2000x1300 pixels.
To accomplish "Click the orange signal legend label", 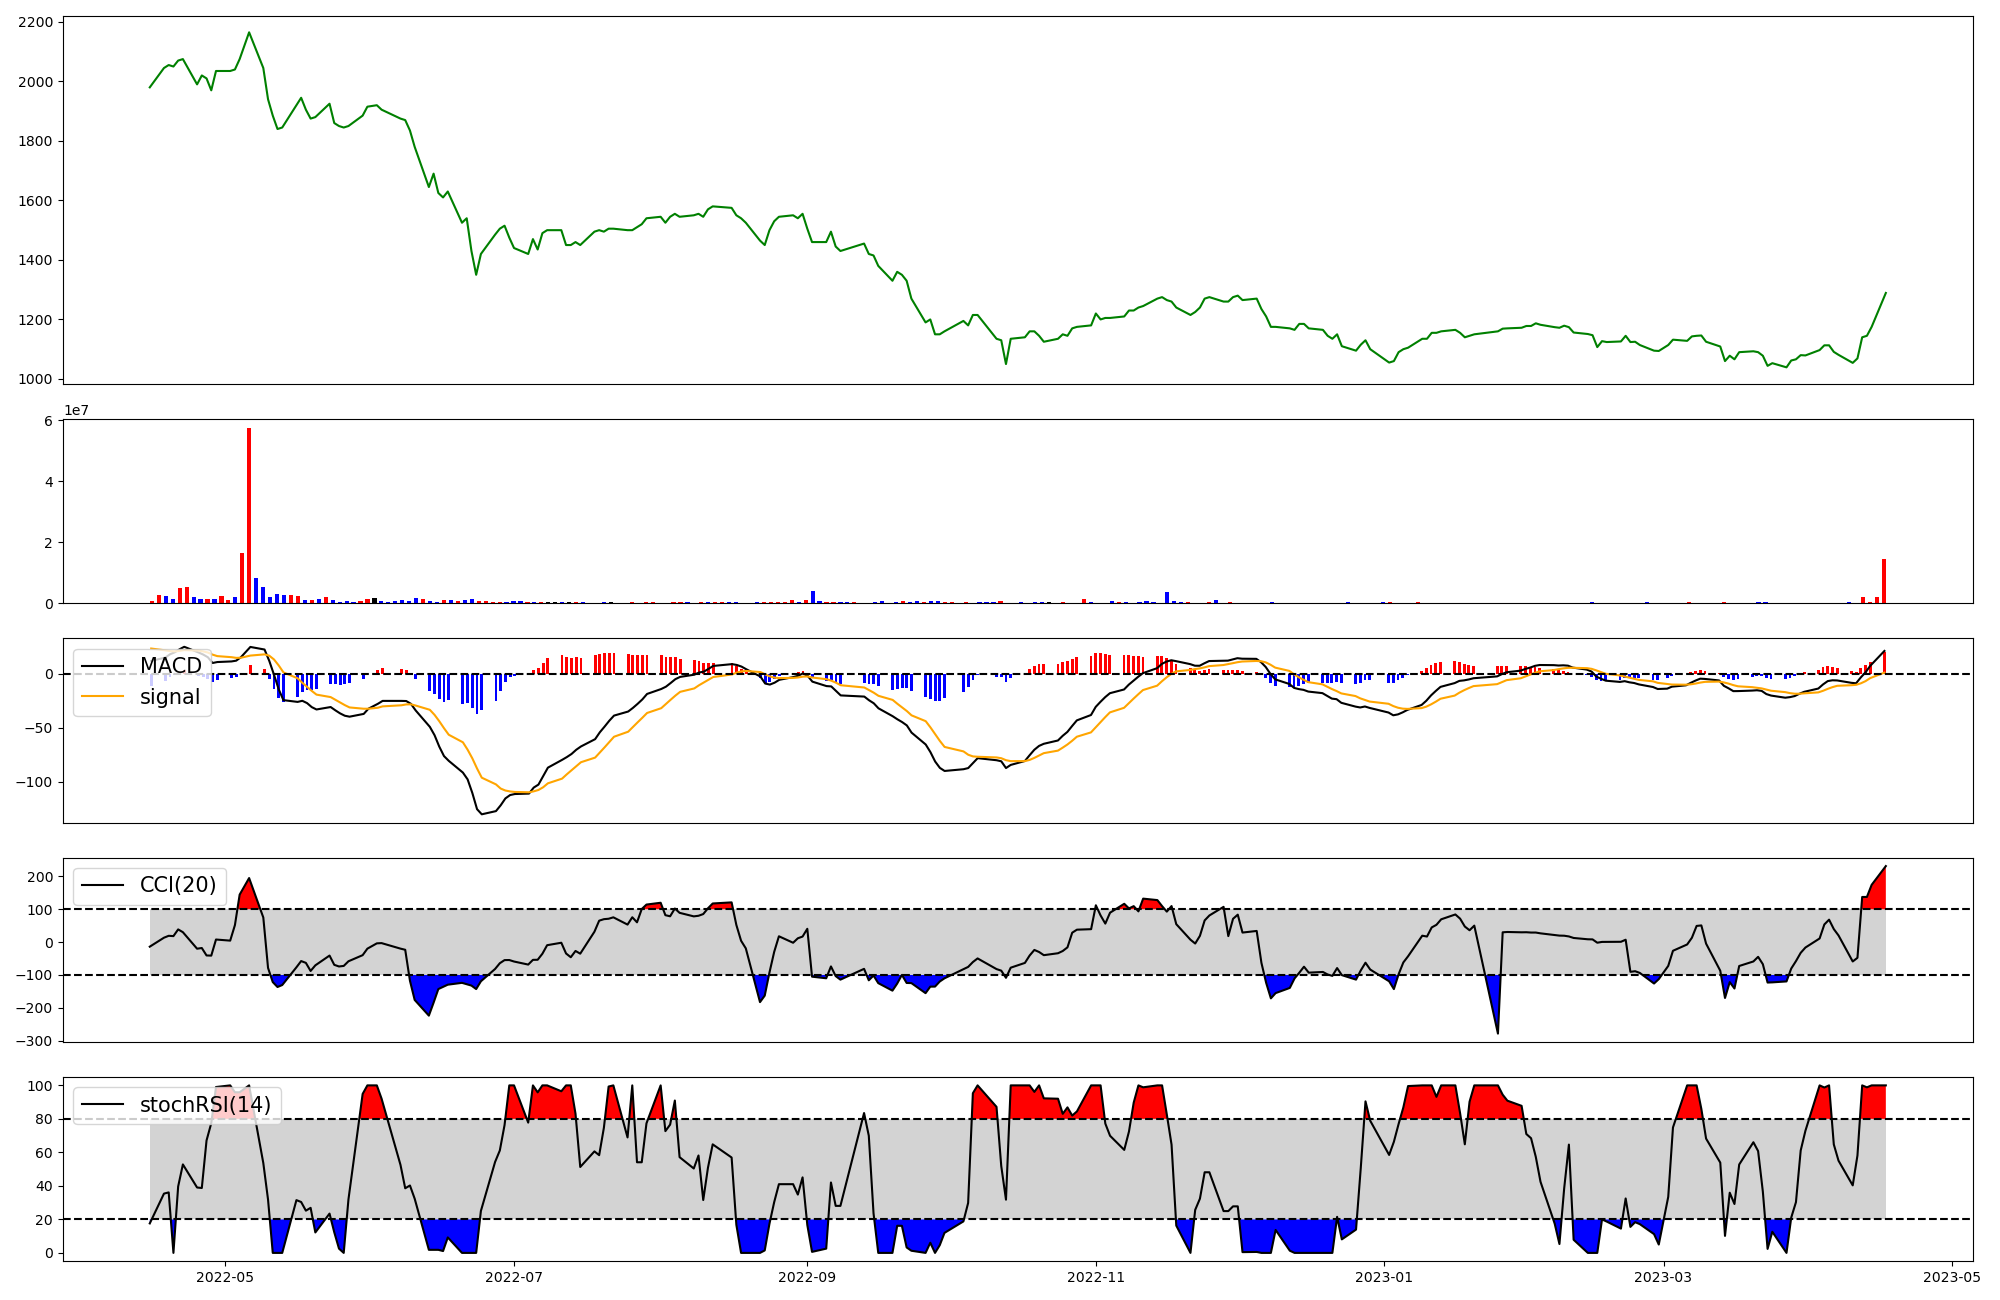I will 169,697.
